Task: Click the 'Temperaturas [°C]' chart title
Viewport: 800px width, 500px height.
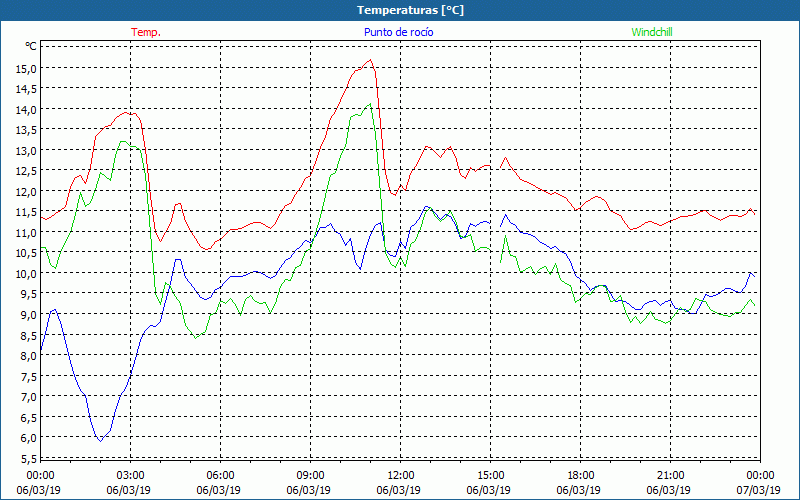Action: (x=410, y=10)
